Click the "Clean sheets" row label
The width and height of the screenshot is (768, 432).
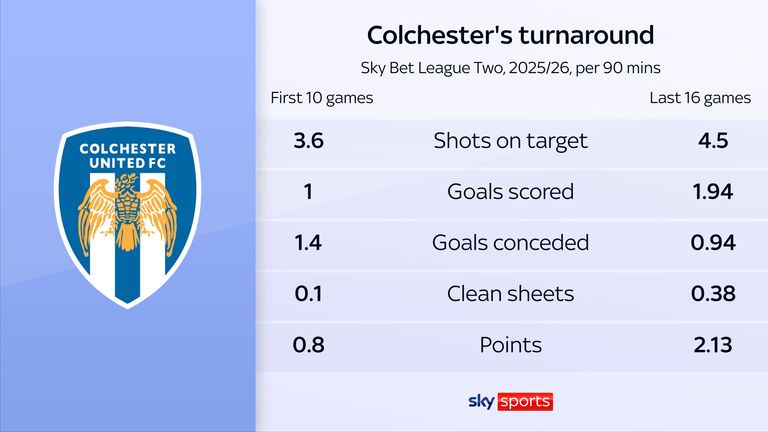[510, 294]
